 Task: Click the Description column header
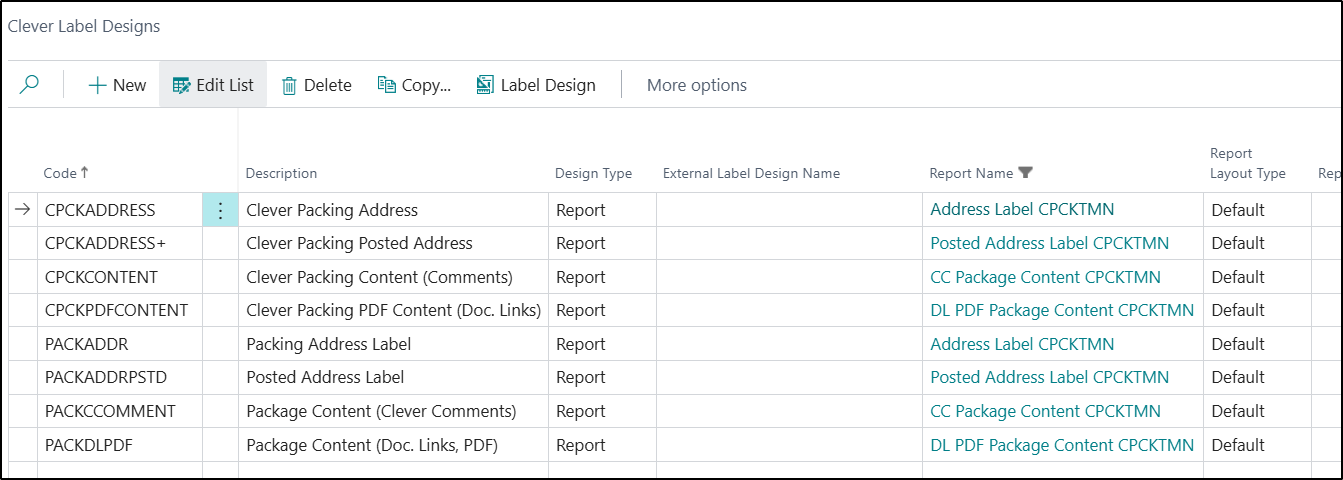click(x=281, y=173)
